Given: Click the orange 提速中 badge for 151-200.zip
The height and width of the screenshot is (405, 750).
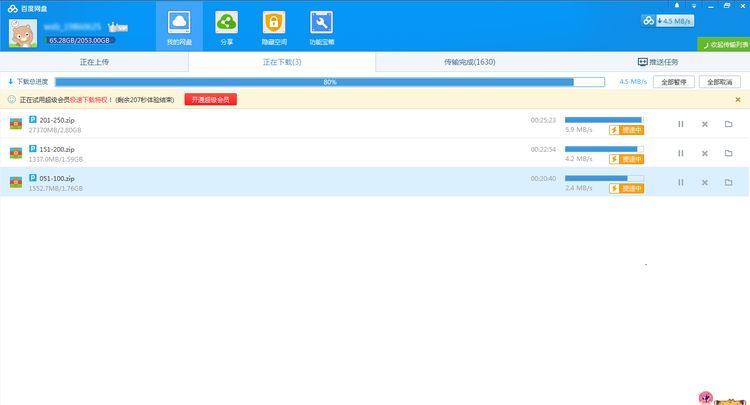Looking at the screenshot, I should click(626, 159).
